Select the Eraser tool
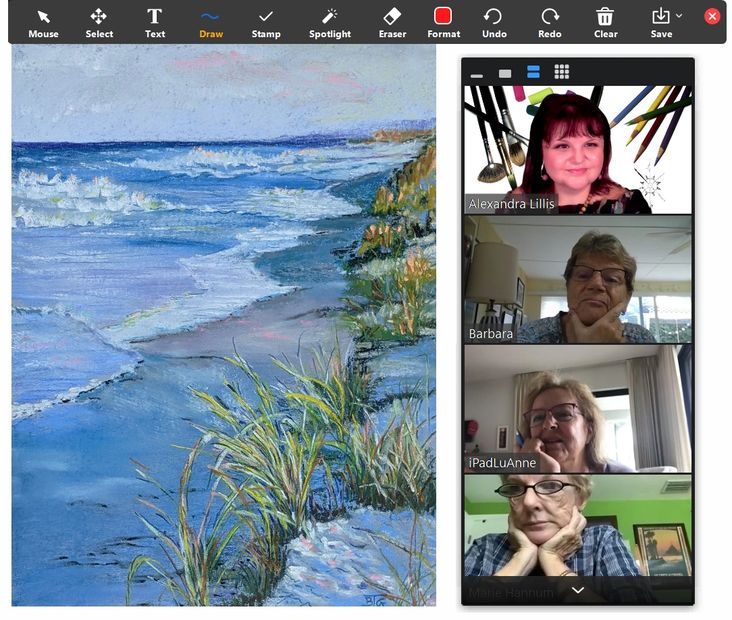The image size is (732, 620). click(392, 22)
